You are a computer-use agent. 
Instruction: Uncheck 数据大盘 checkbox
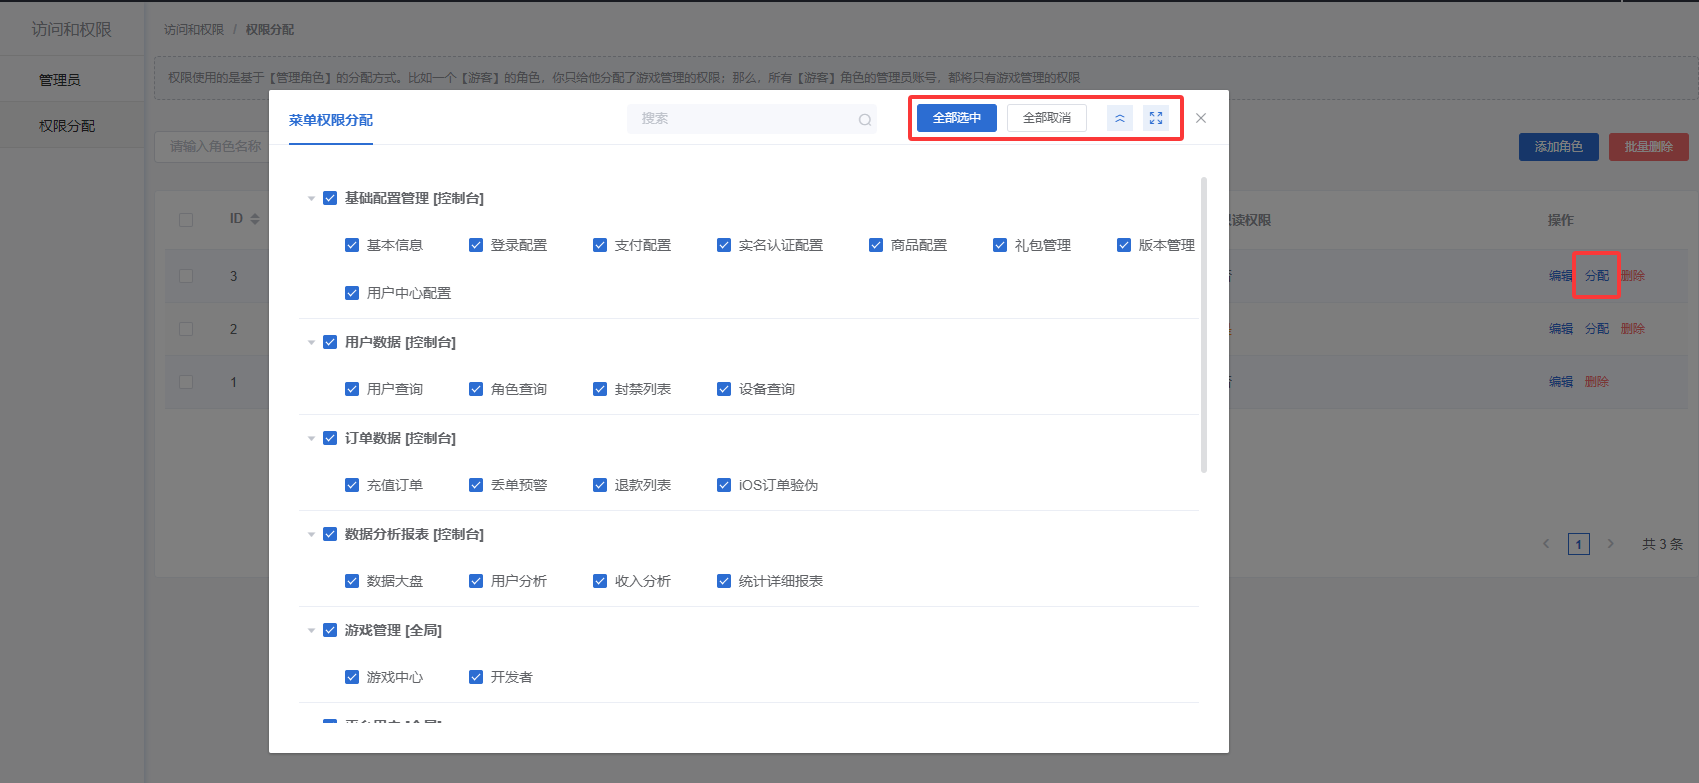click(x=352, y=581)
